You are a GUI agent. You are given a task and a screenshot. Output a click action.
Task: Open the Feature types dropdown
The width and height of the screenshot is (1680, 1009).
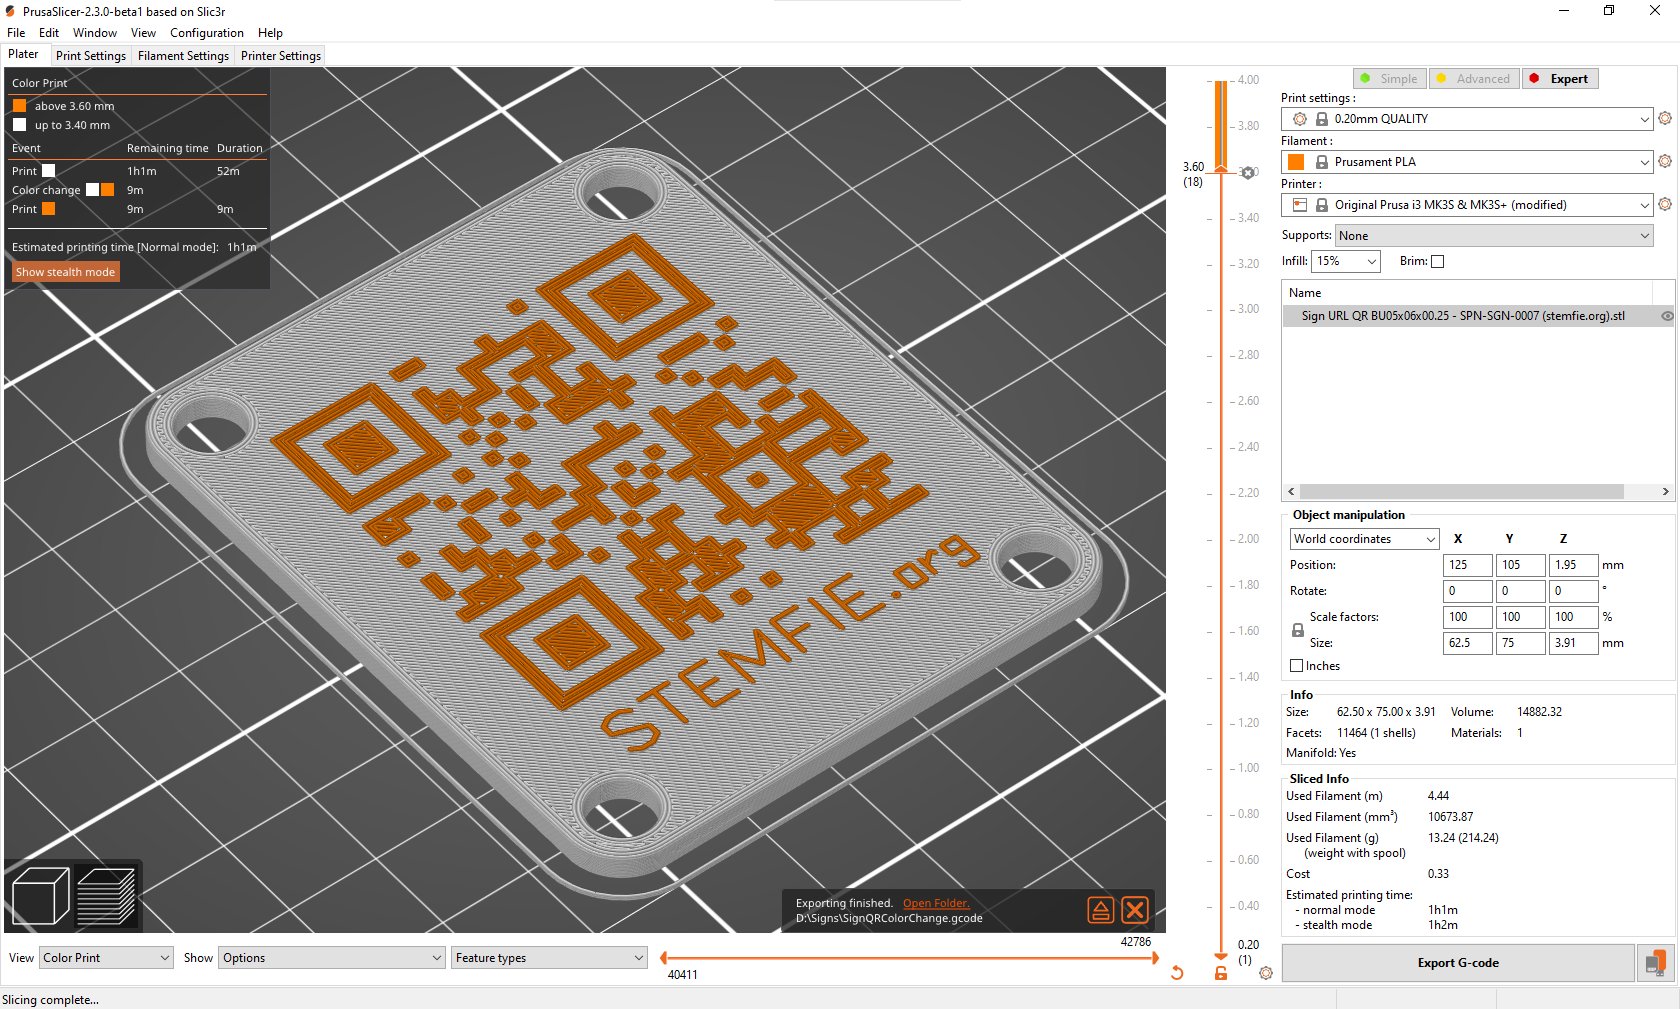(x=550, y=958)
